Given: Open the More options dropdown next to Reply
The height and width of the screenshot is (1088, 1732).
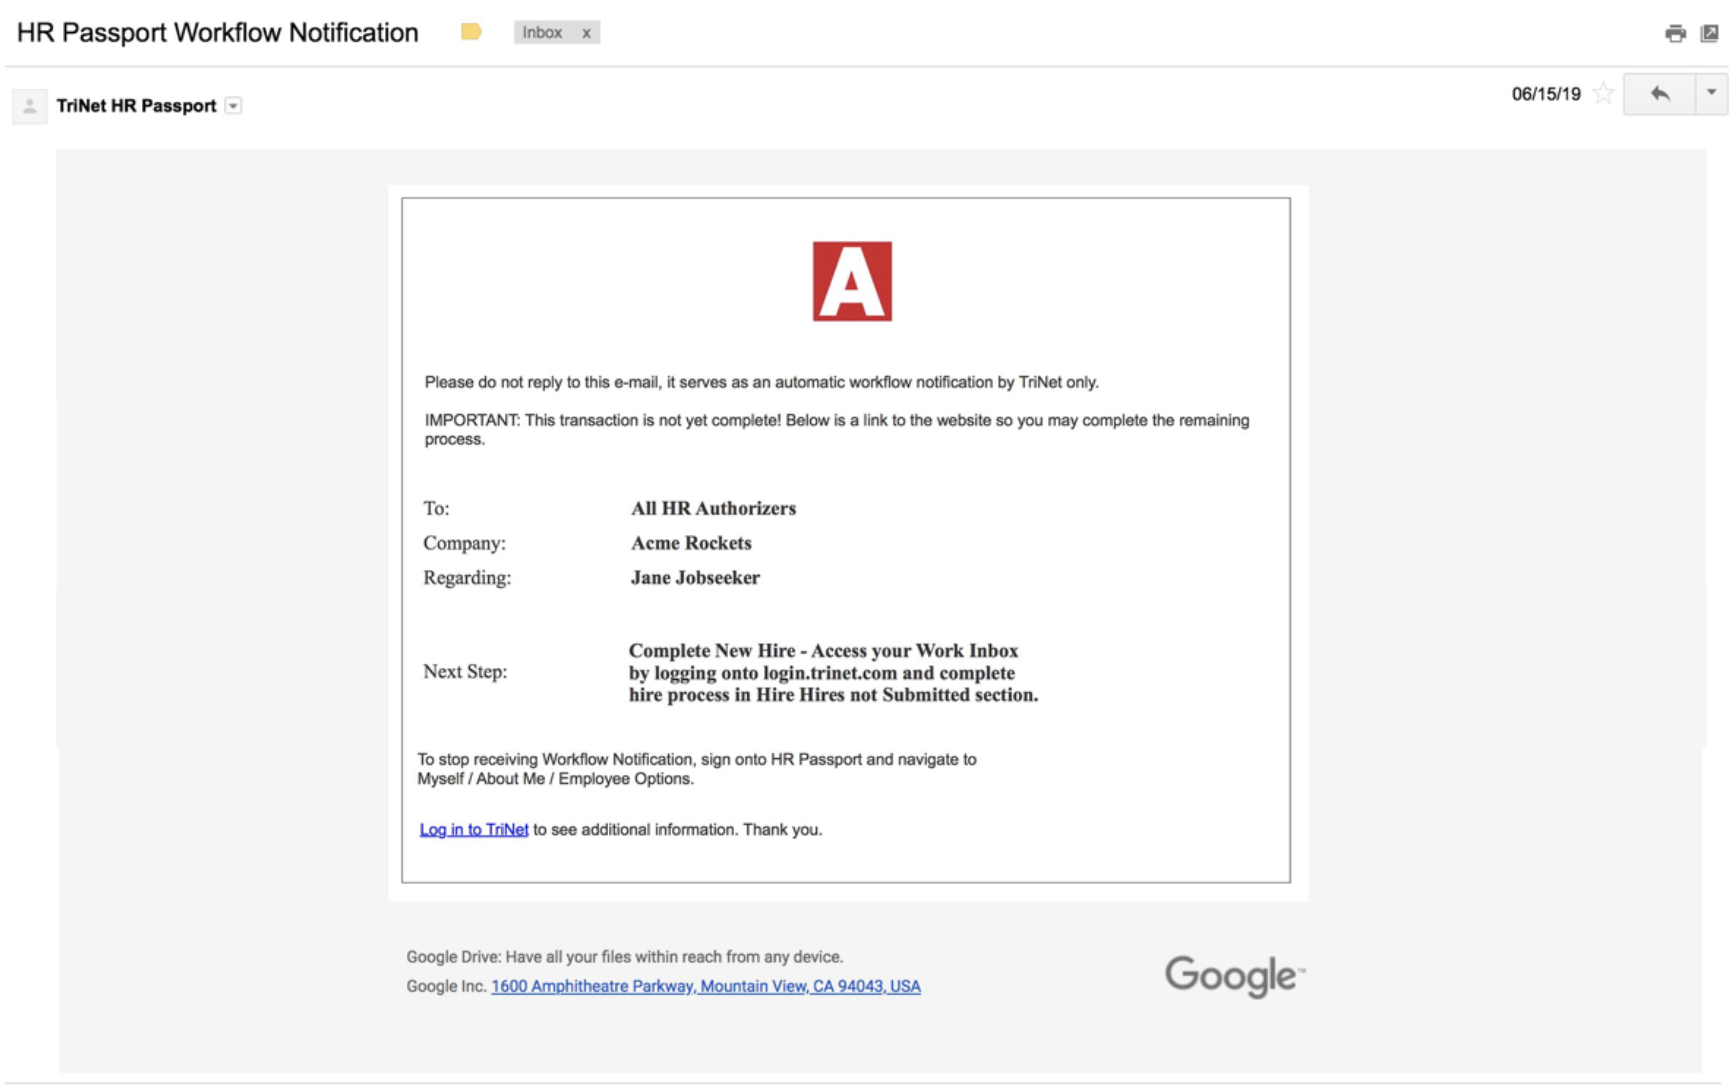Looking at the screenshot, I should point(1711,94).
